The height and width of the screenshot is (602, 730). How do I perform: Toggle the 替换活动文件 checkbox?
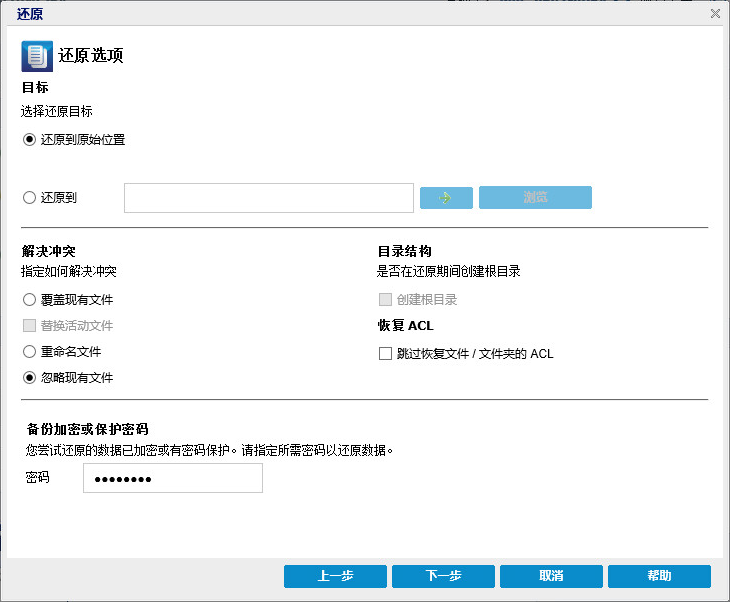click(x=29, y=326)
